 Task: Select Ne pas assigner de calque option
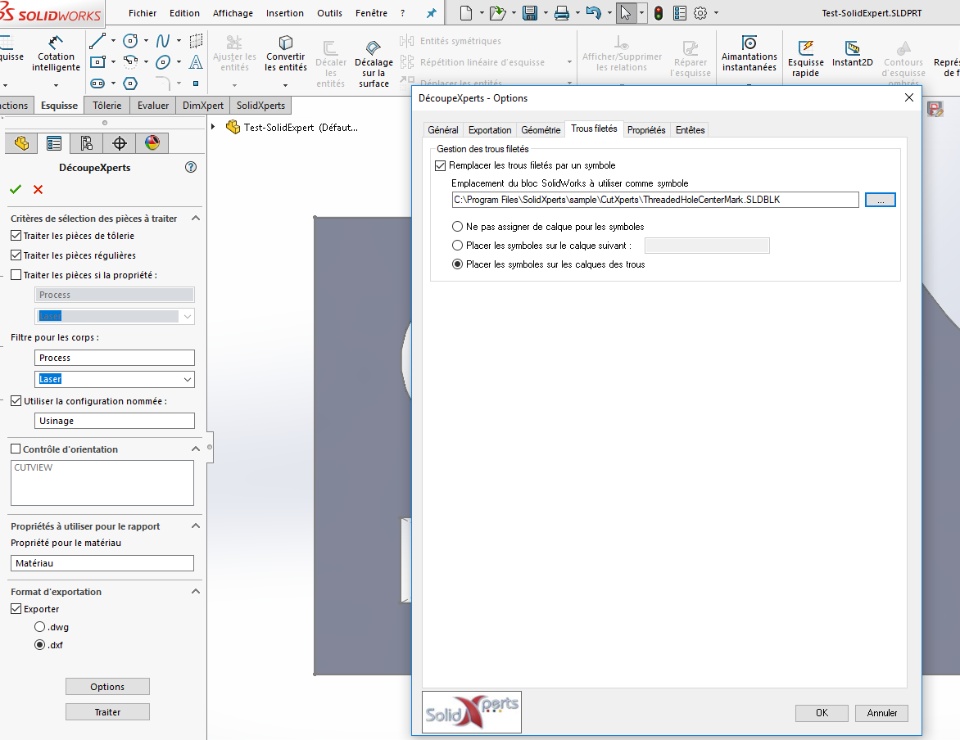pos(457,226)
